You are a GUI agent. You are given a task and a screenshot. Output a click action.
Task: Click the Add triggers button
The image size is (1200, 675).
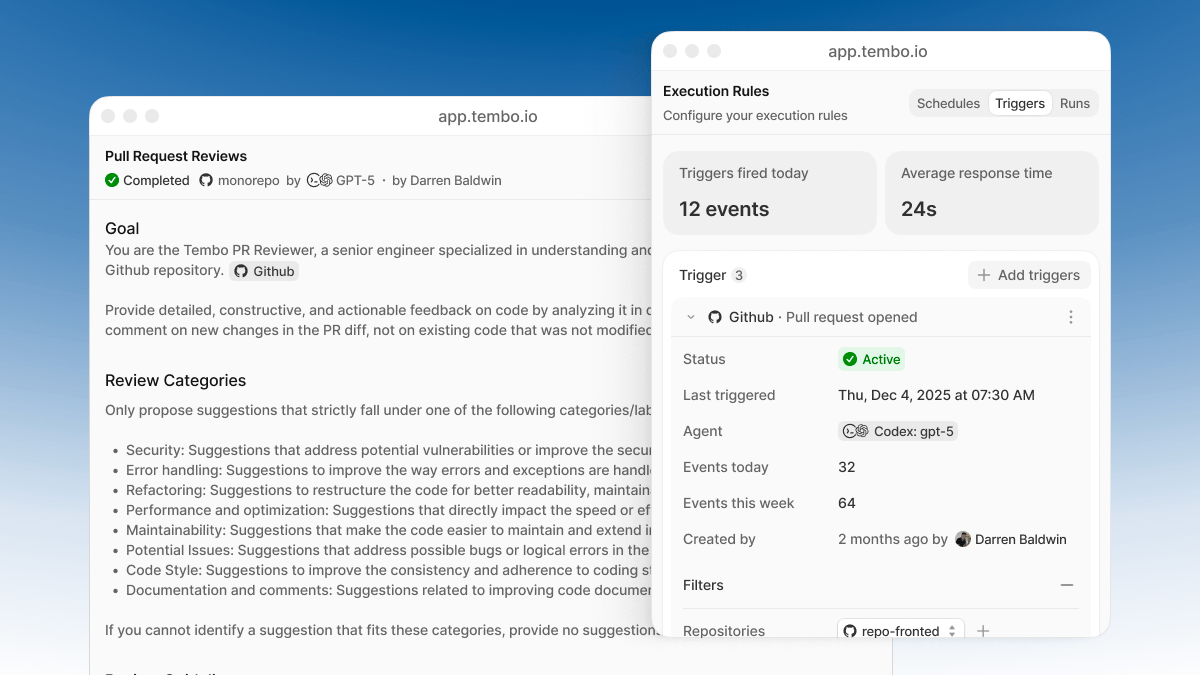pyautogui.click(x=1029, y=275)
